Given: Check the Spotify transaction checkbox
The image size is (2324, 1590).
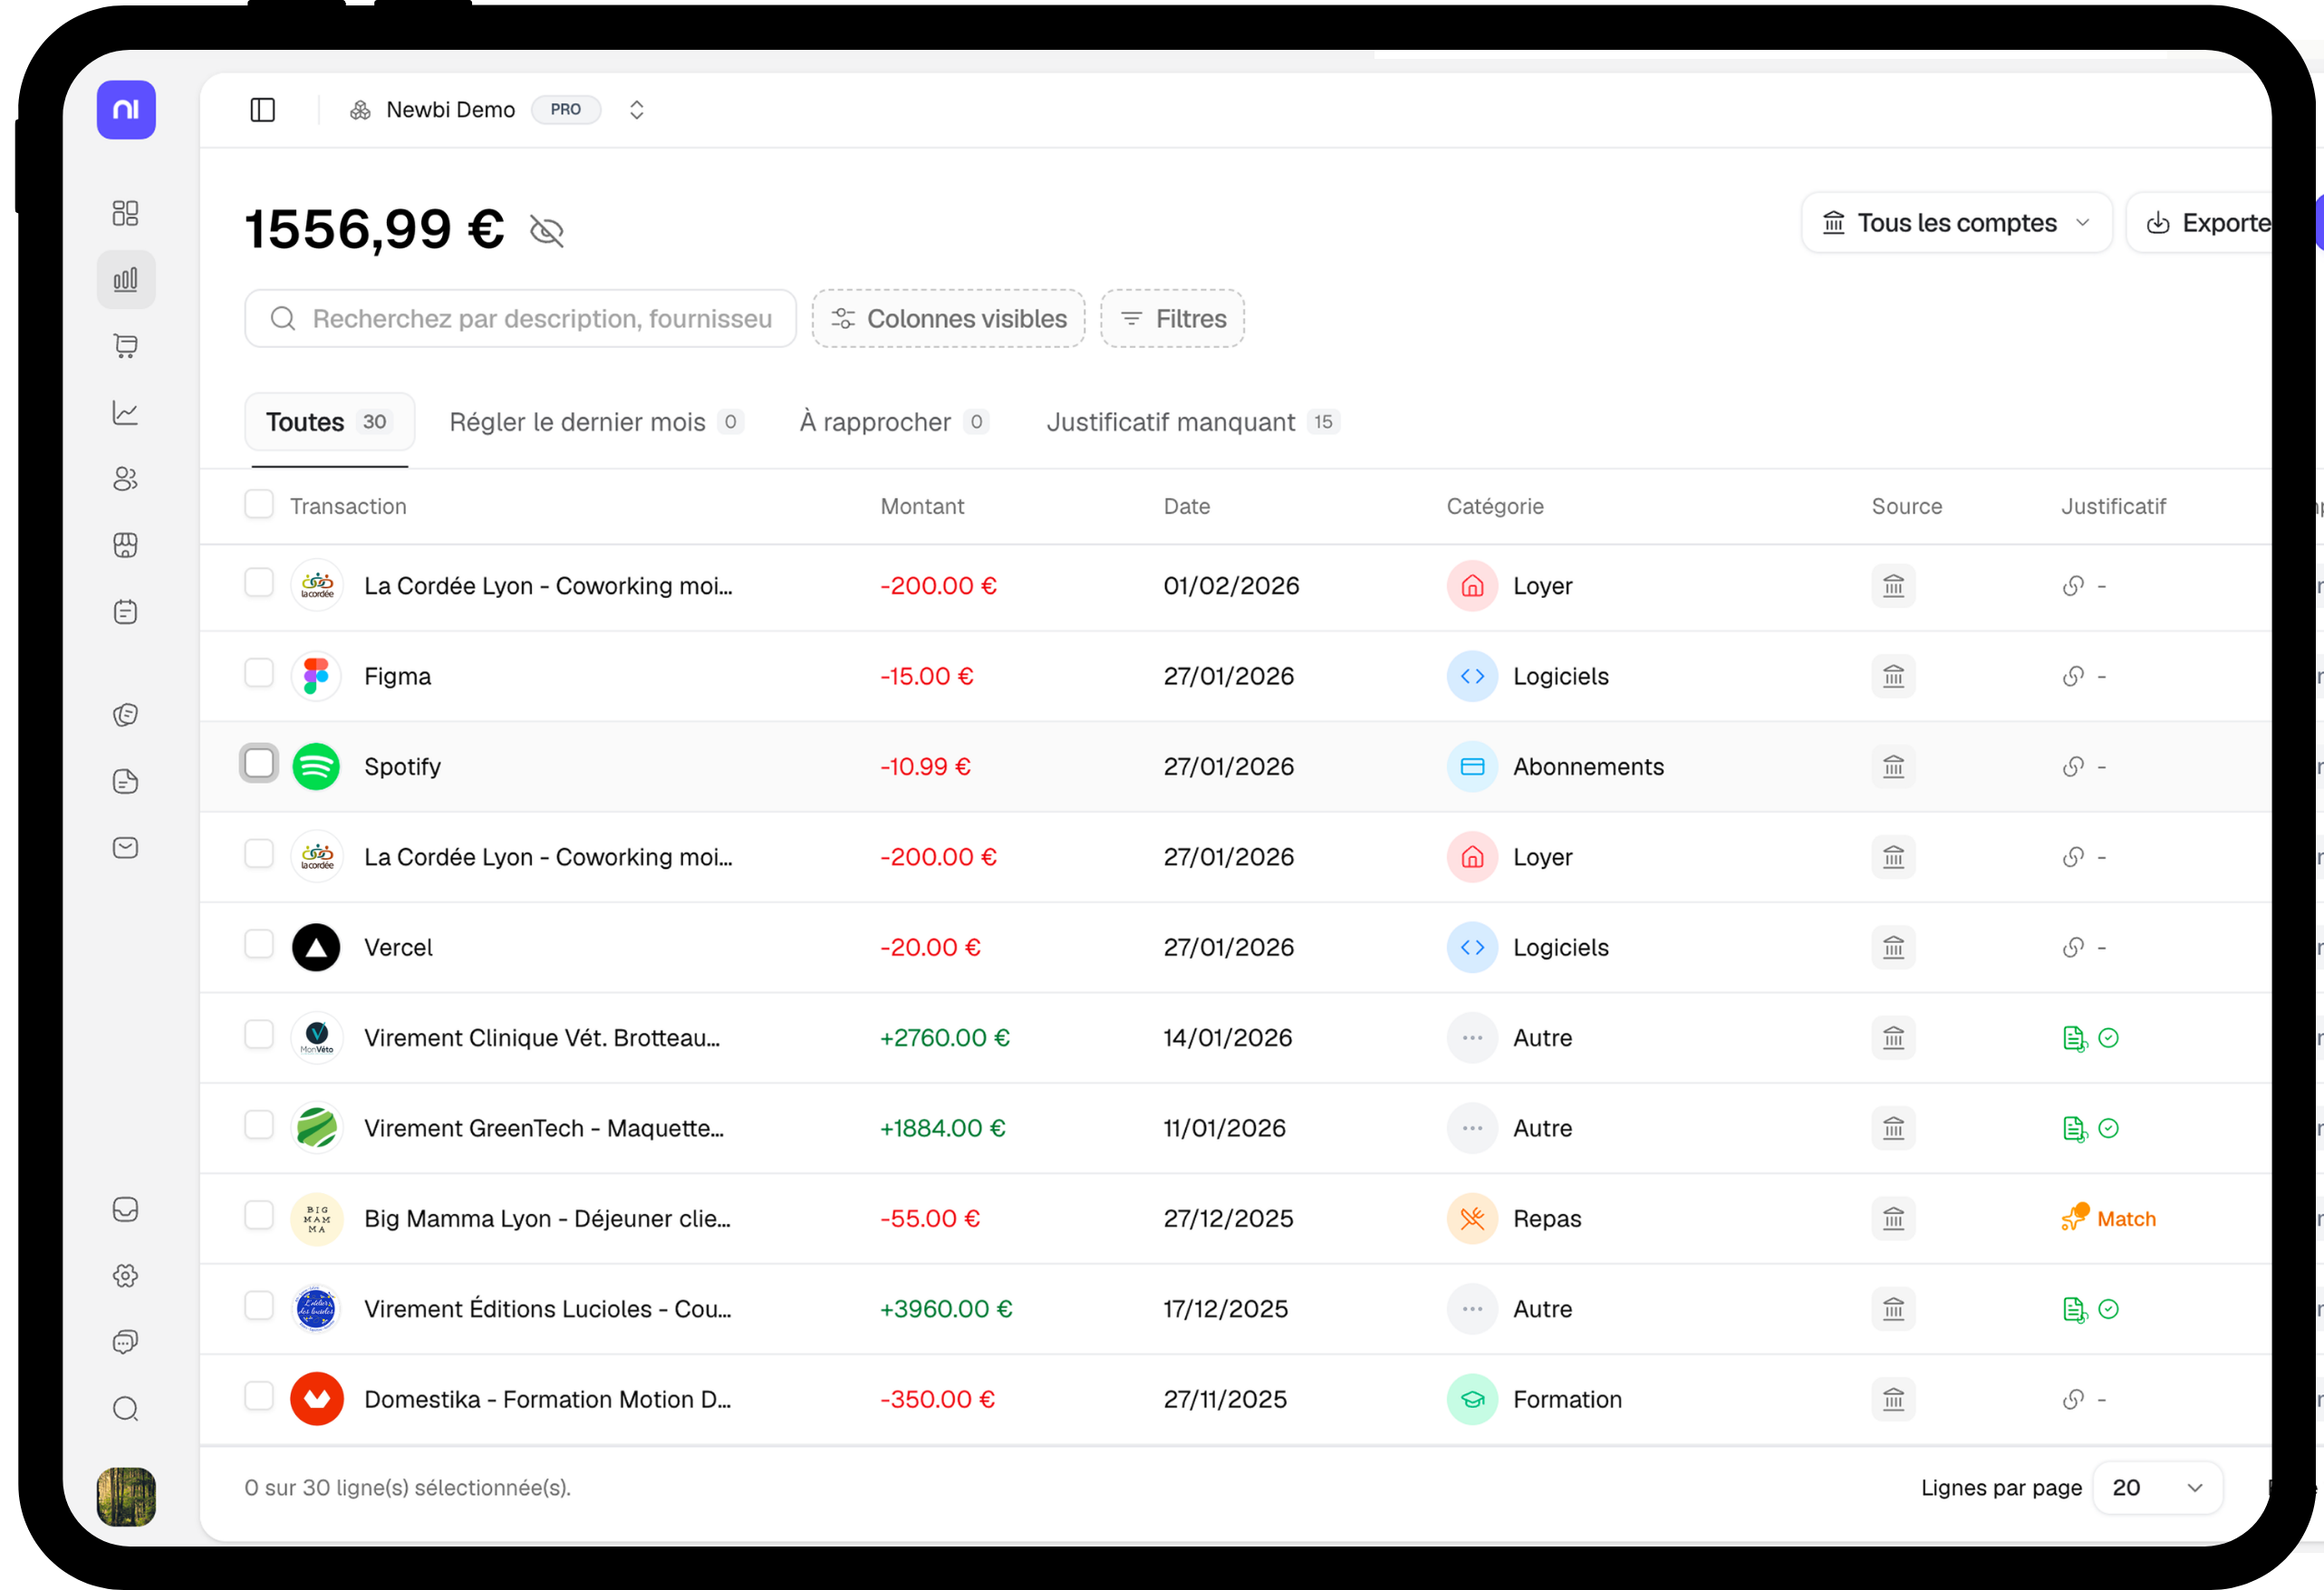Looking at the screenshot, I should coord(259,764).
